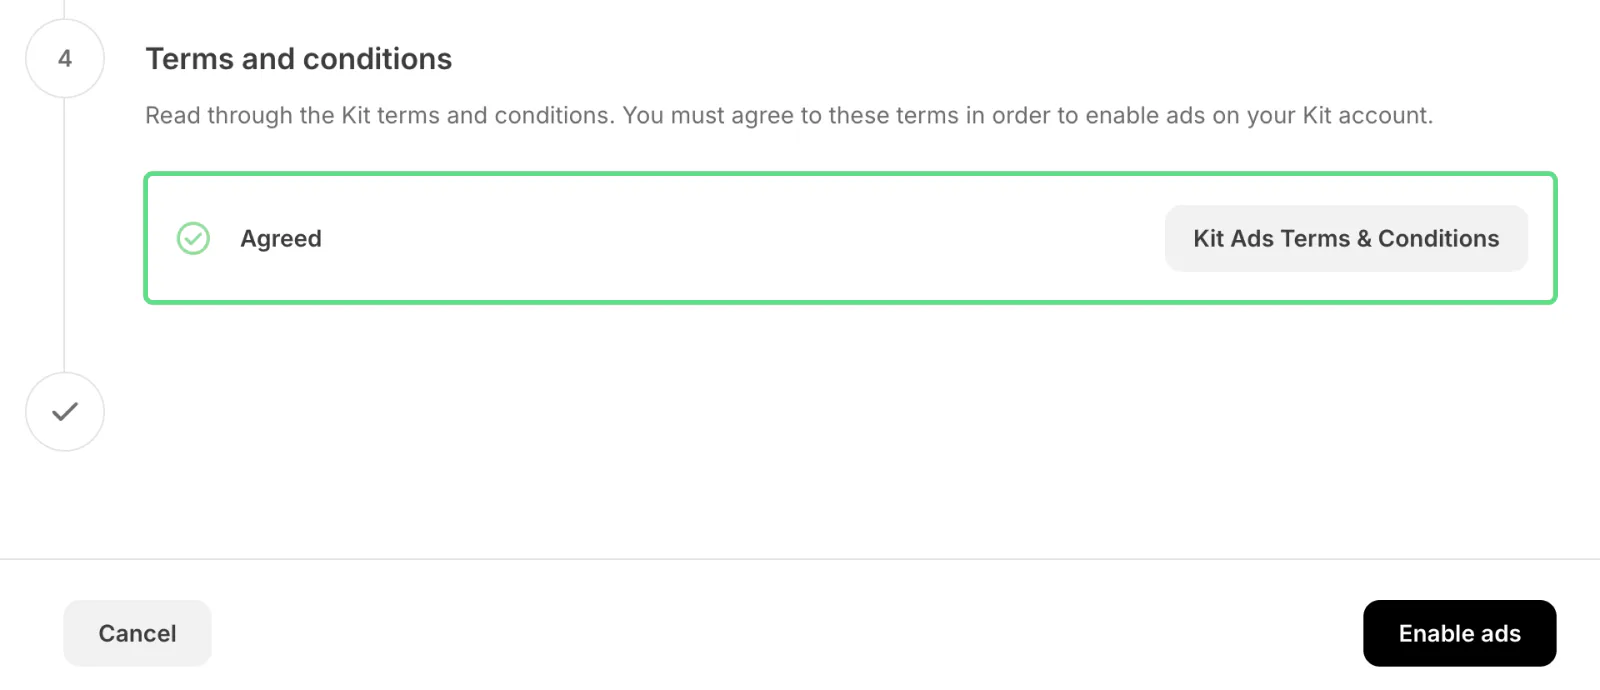
Task: Open the Kit Ads Terms & Conditions
Action: [1345, 238]
